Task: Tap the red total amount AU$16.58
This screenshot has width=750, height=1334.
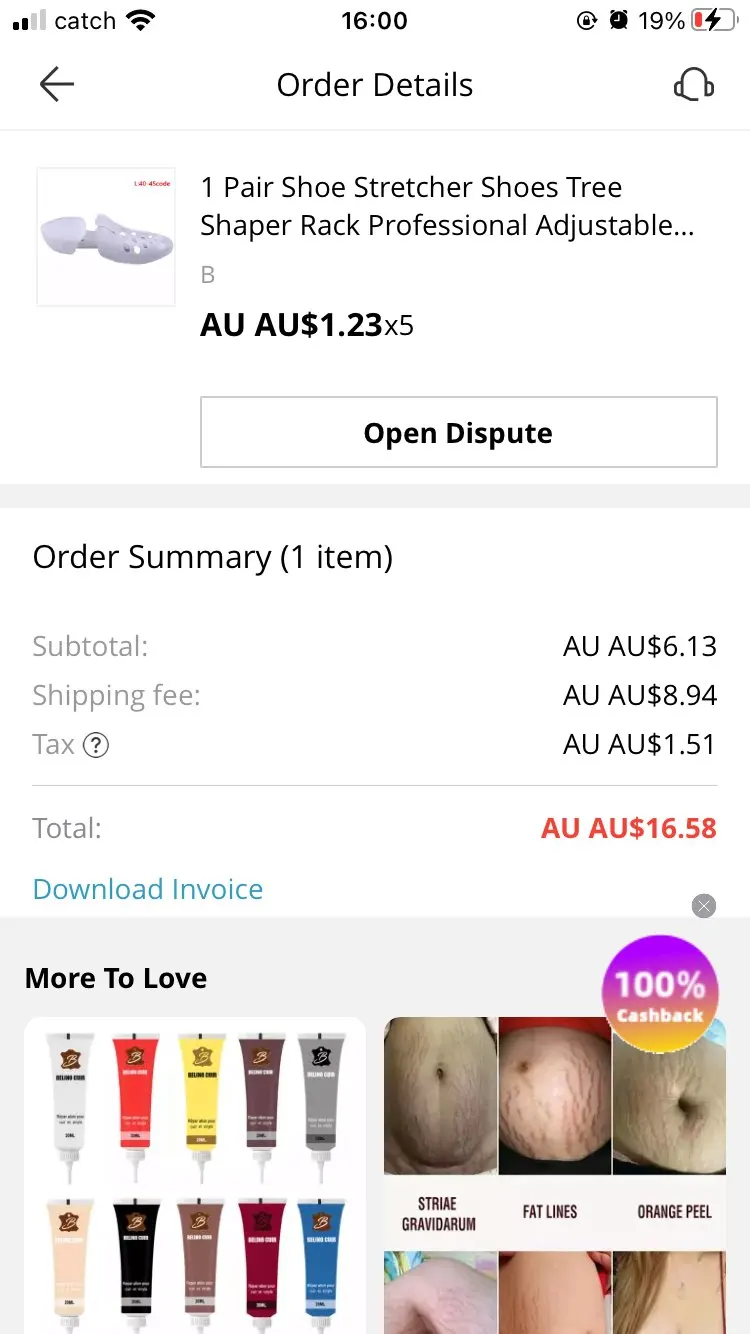Action: click(x=629, y=828)
